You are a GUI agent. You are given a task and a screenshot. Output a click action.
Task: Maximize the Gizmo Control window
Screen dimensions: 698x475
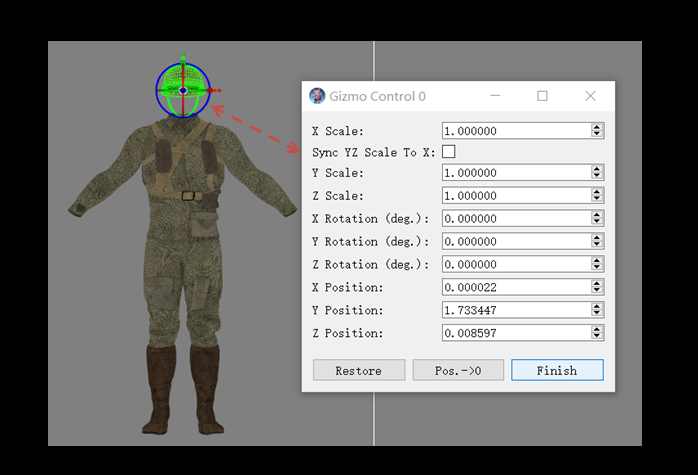(x=542, y=96)
